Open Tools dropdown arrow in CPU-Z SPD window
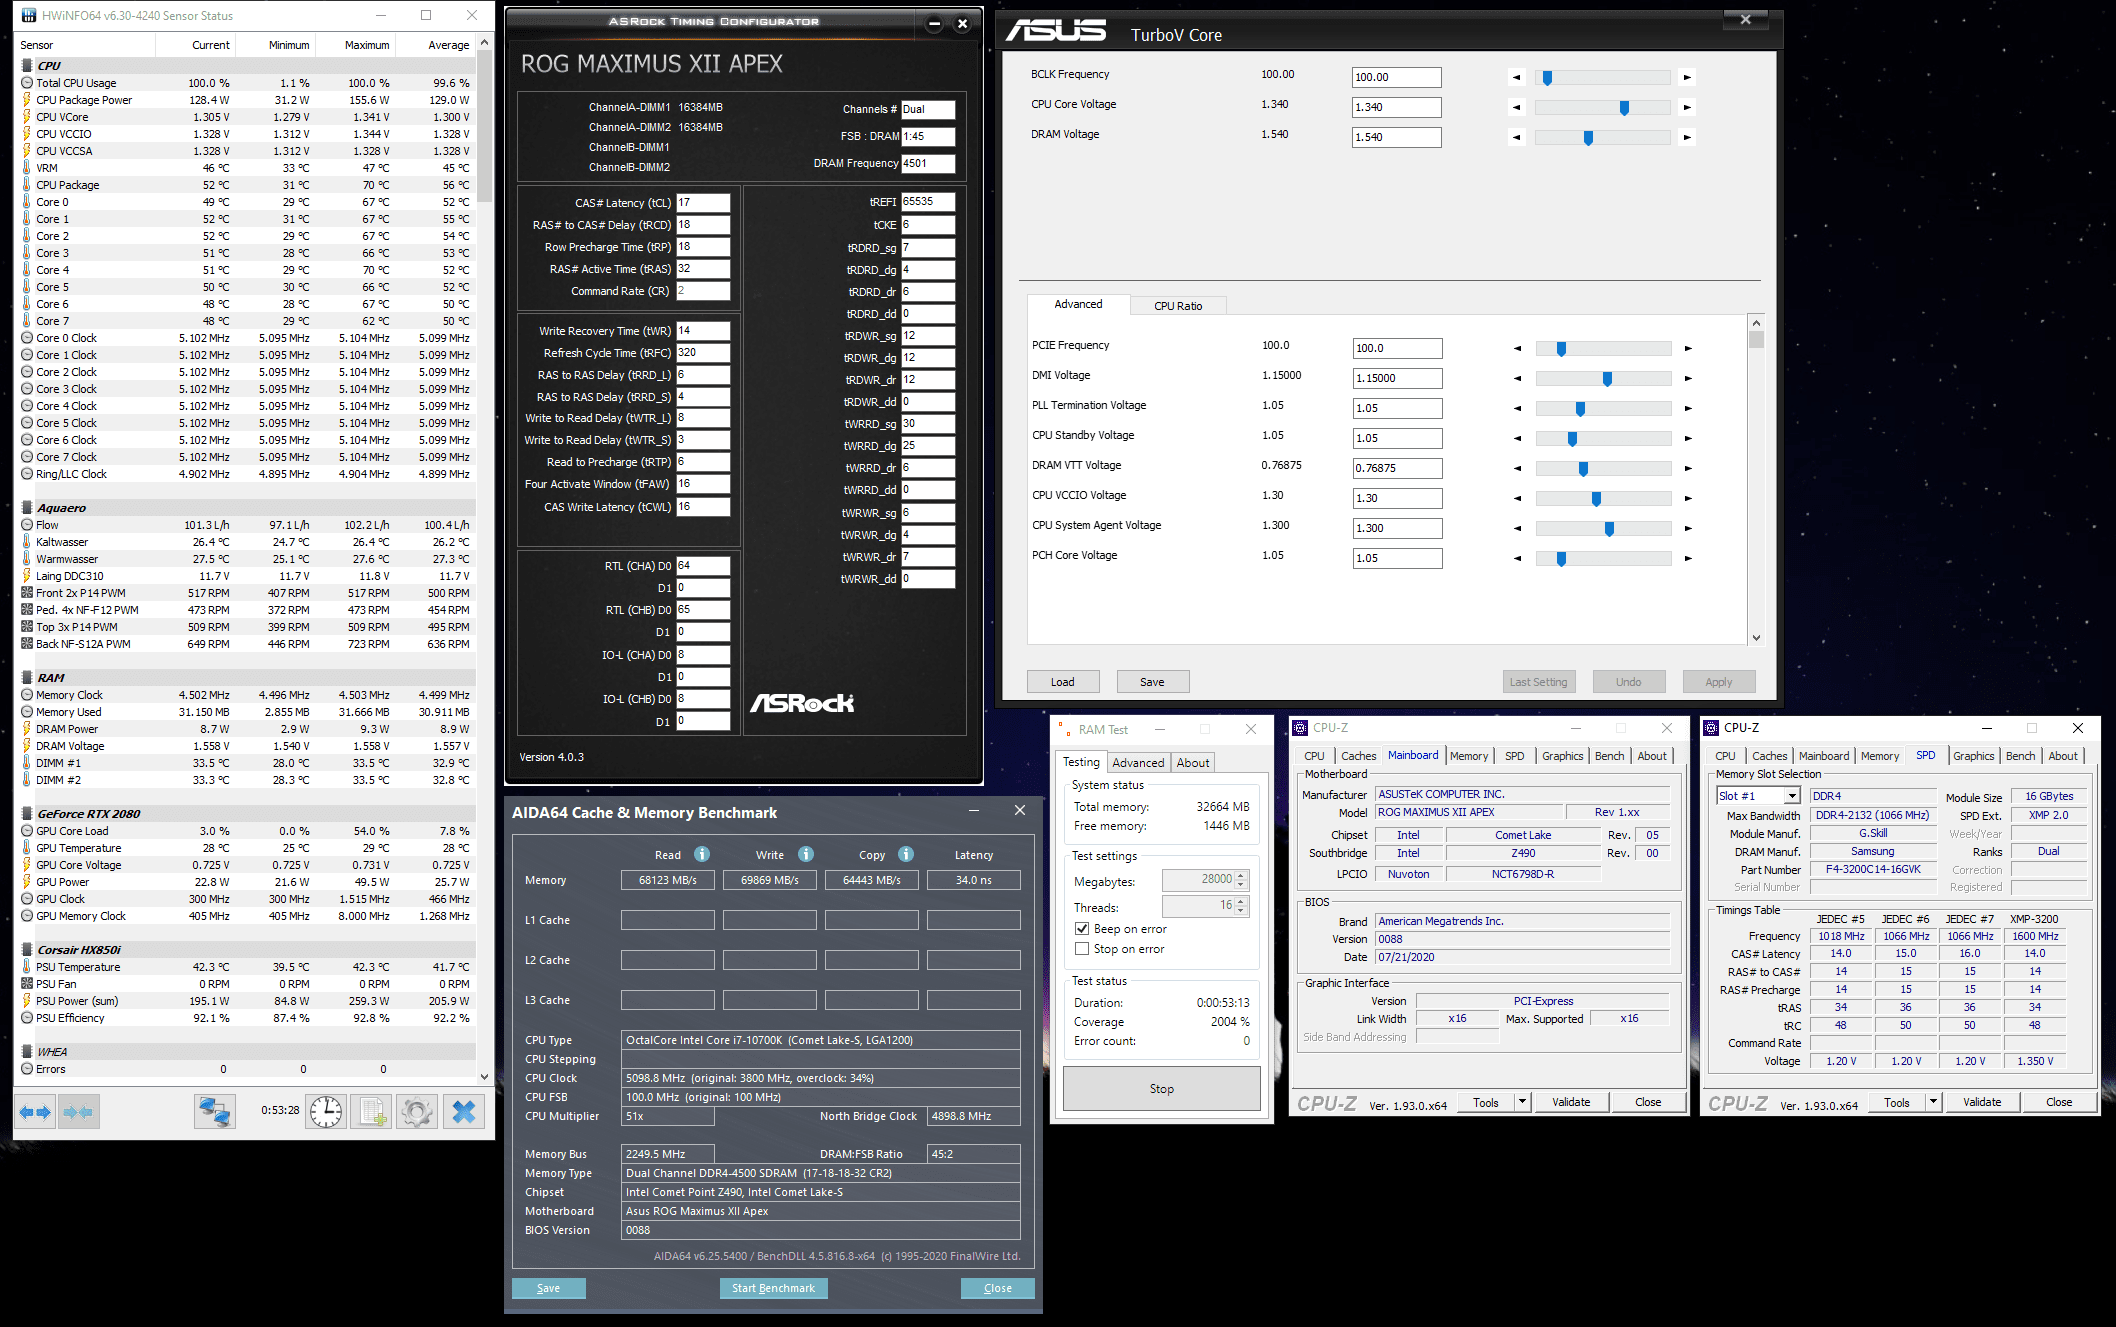The image size is (2116, 1327). 1933,1102
